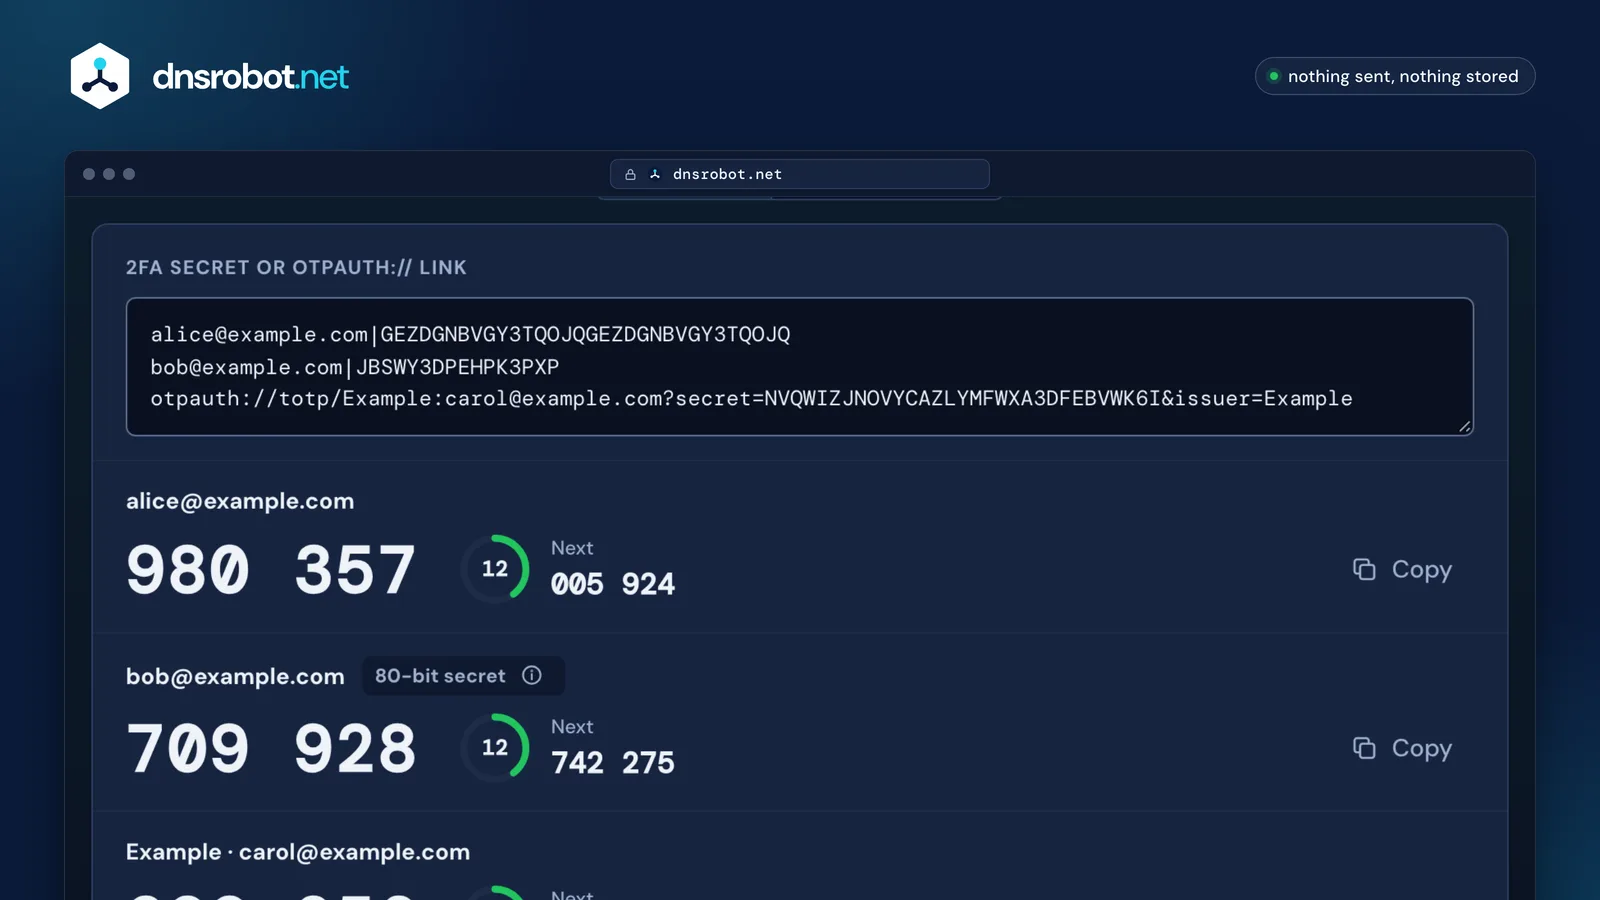
Task: Click the third window control dot
Action: (129, 174)
